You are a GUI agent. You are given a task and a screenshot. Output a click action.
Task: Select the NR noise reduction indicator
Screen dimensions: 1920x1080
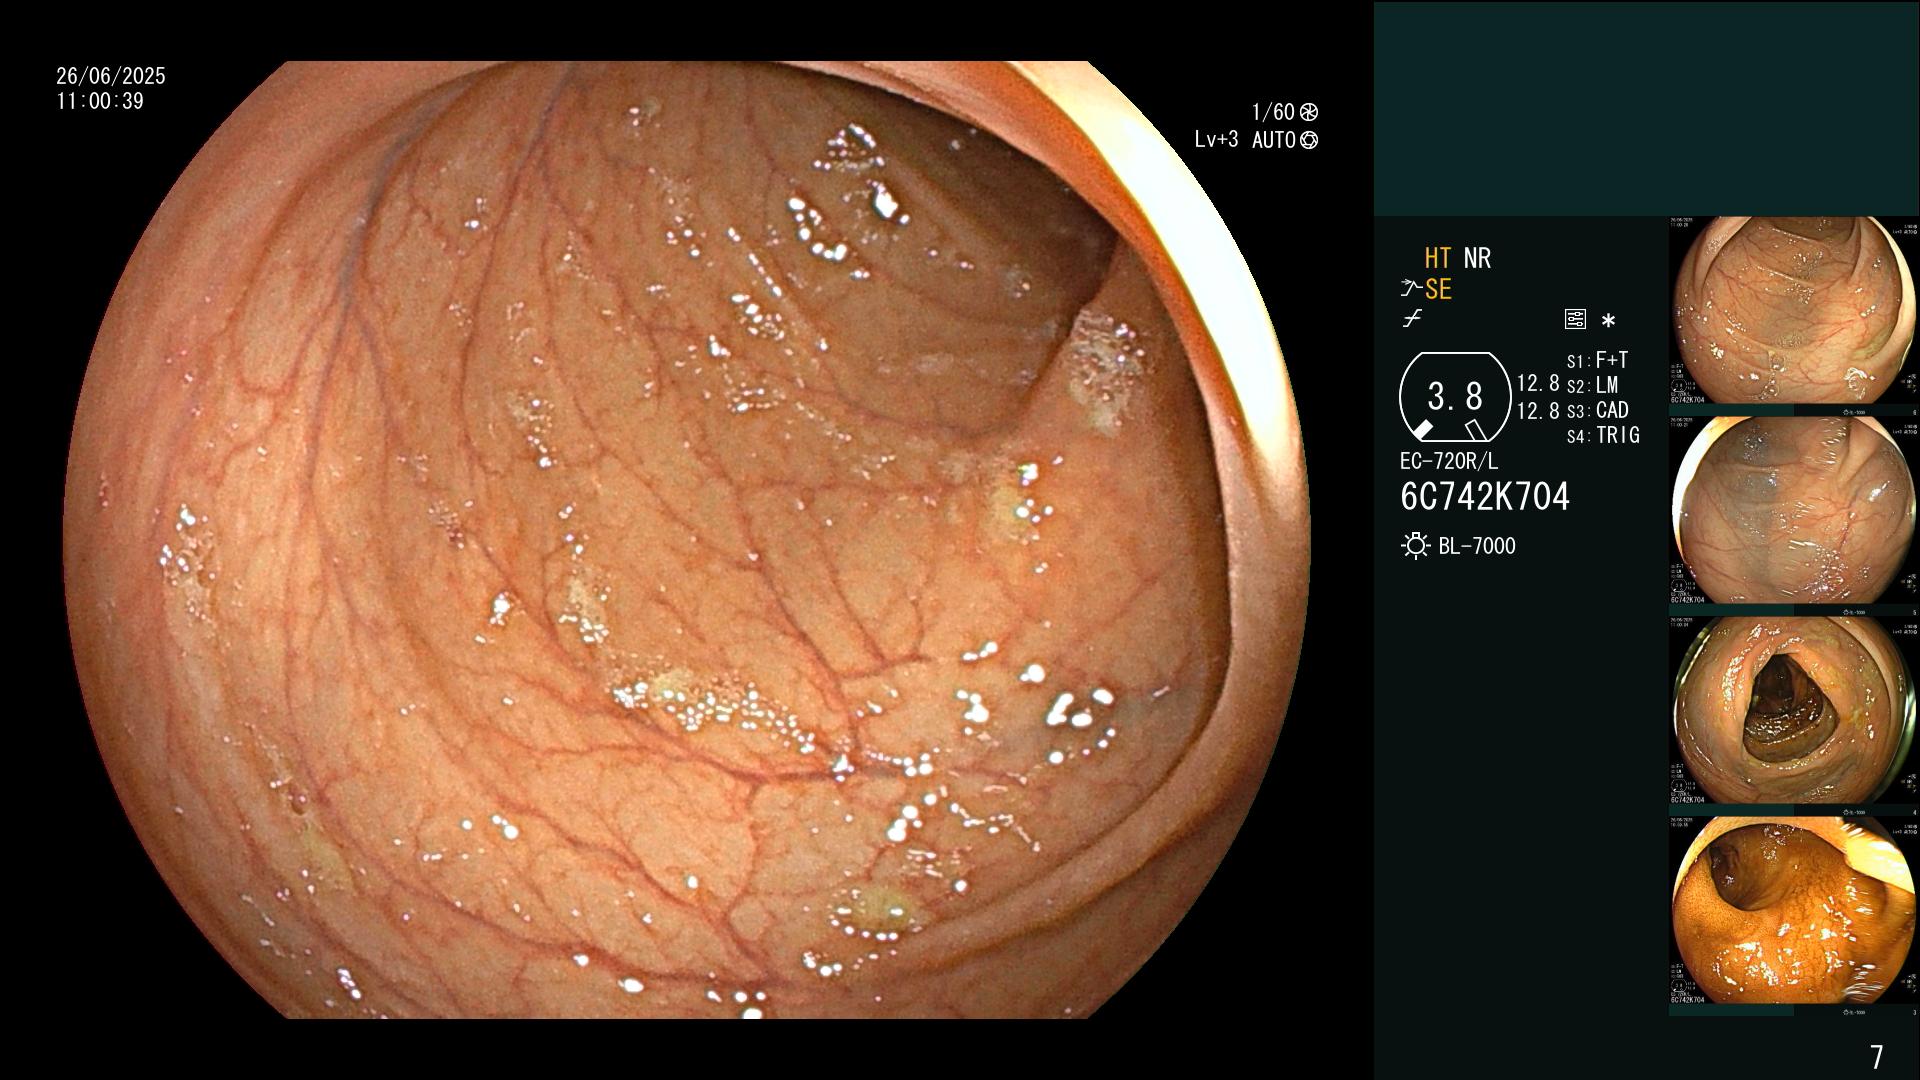pyautogui.click(x=1477, y=258)
